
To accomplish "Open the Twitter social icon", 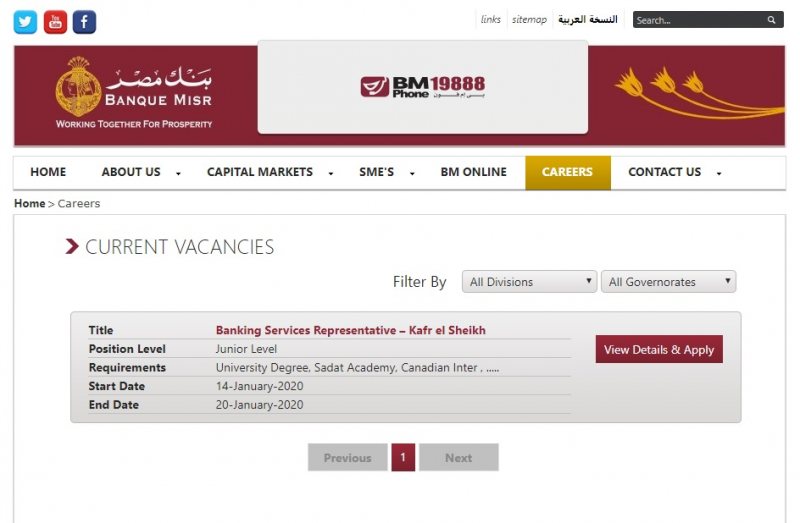I will click(x=25, y=22).
